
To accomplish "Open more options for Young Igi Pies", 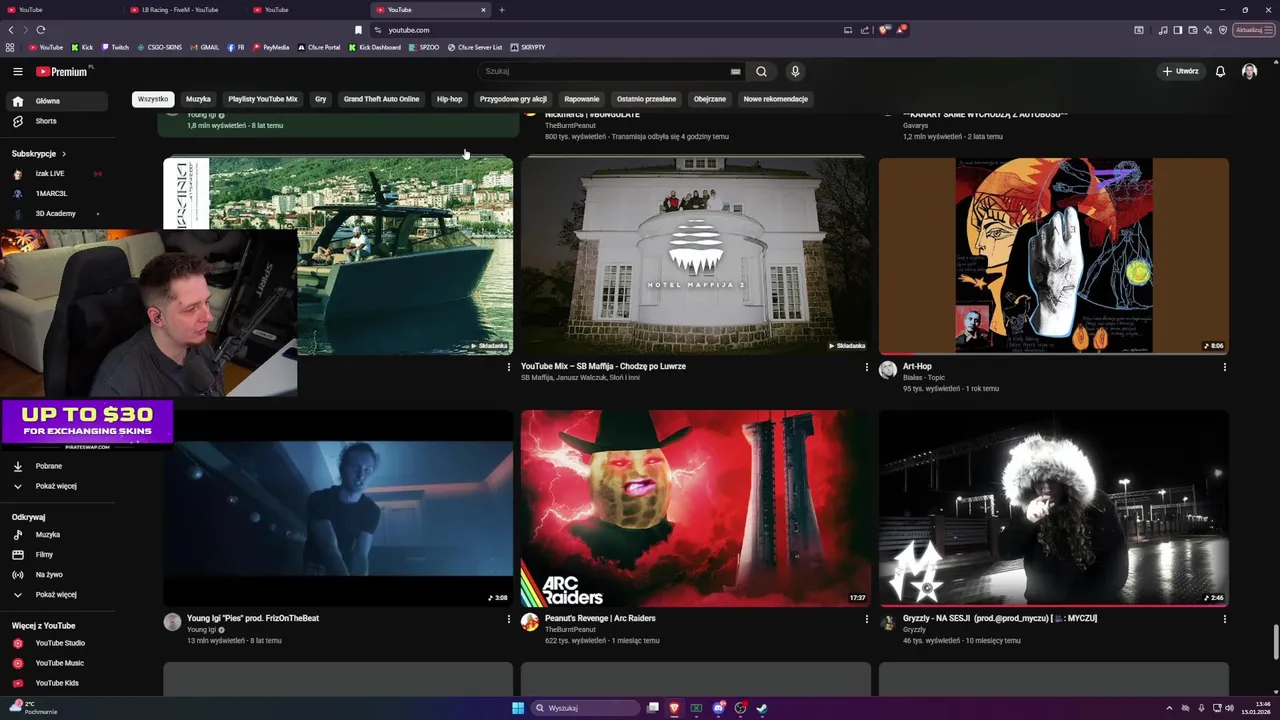I will point(508,619).
